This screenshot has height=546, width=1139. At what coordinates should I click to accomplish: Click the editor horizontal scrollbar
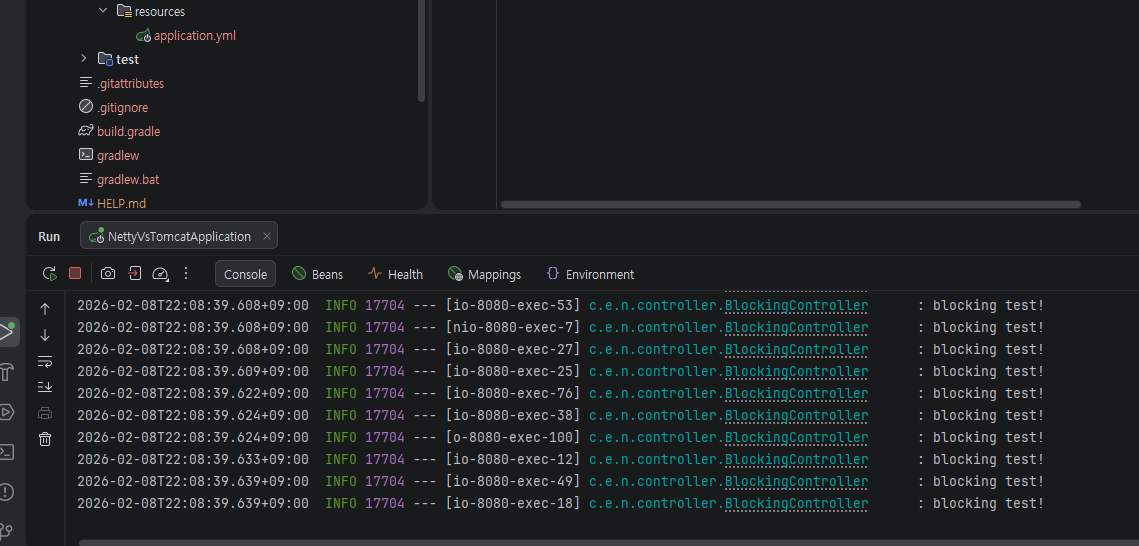tap(790, 205)
